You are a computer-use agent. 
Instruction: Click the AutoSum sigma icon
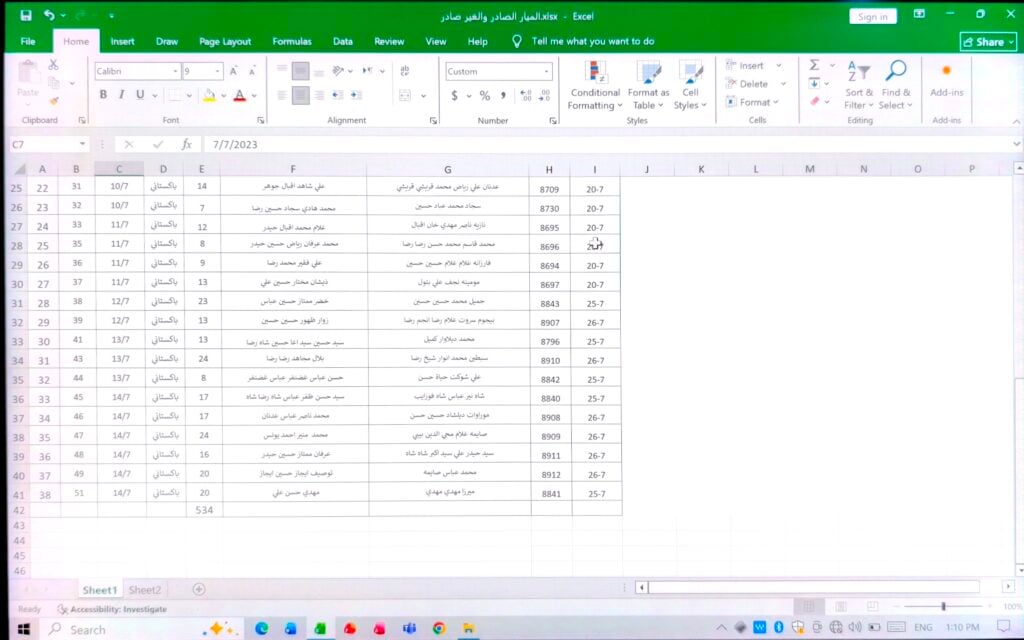point(814,65)
